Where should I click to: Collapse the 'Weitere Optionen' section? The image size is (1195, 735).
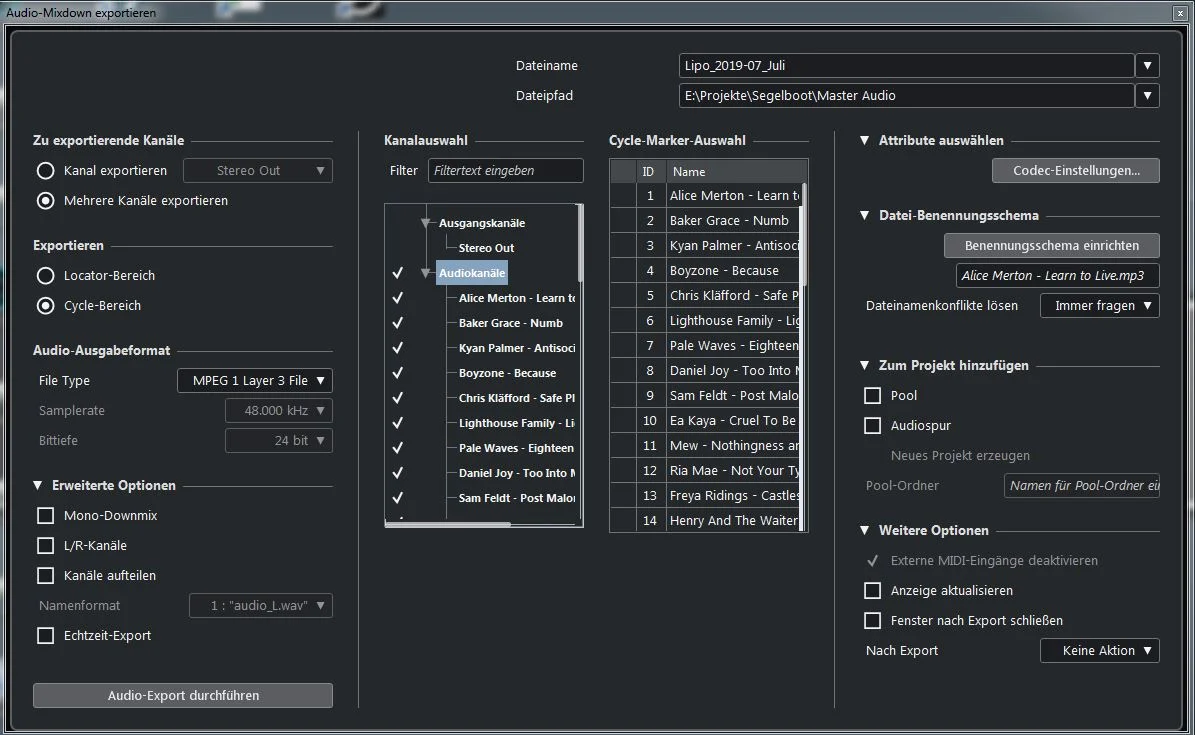click(864, 531)
